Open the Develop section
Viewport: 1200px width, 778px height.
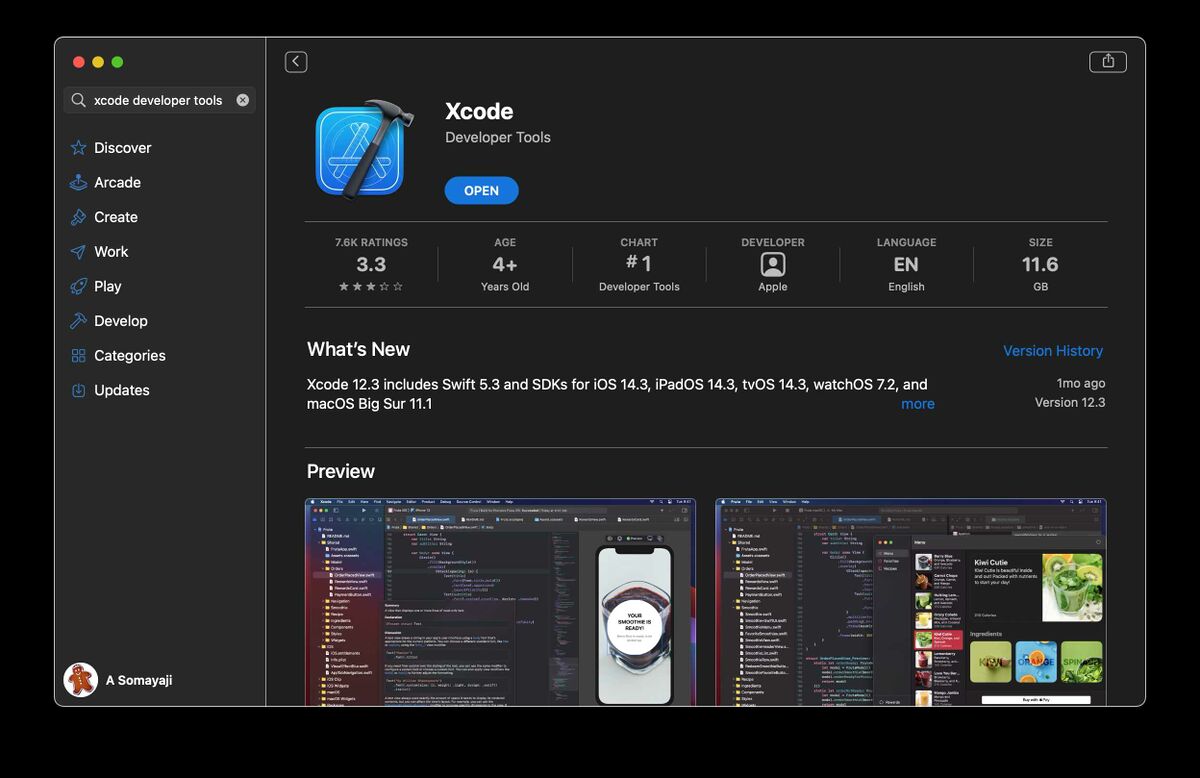(122, 321)
